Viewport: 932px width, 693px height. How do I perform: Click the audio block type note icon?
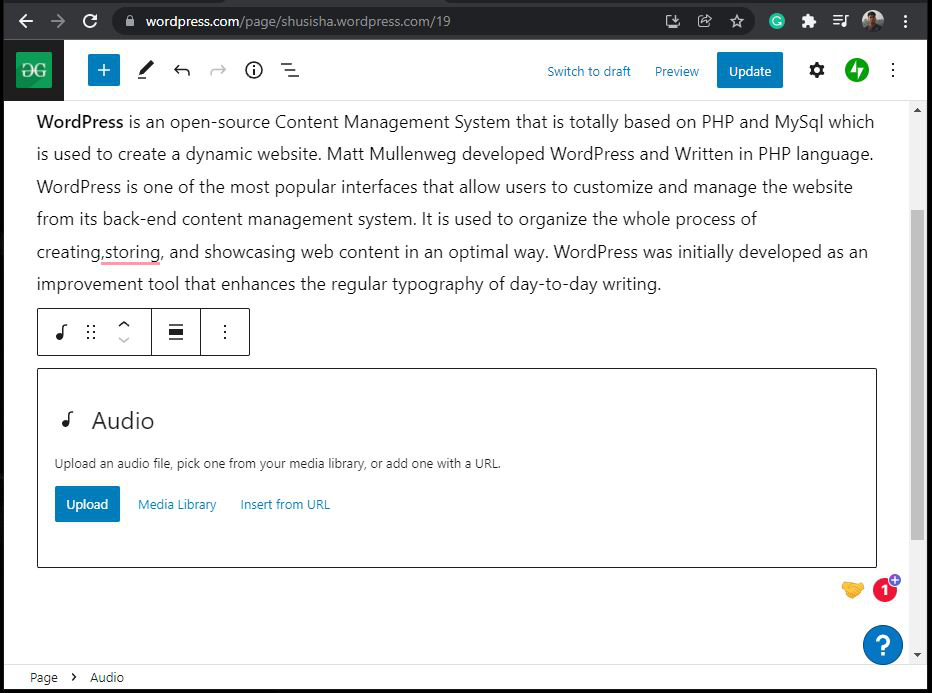pos(61,332)
